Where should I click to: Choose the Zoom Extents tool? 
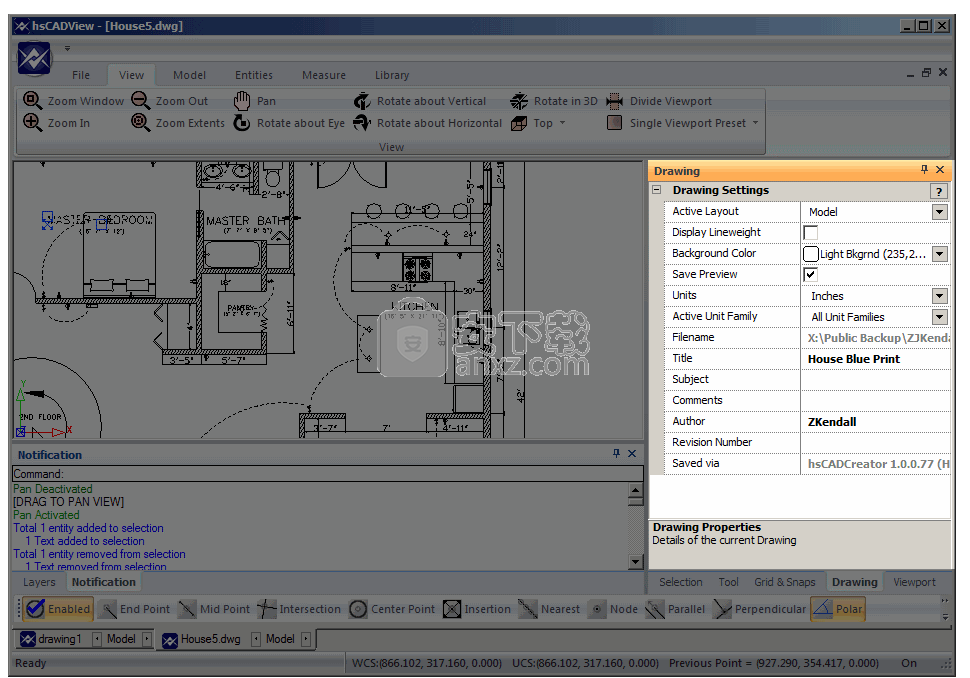point(178,122)
